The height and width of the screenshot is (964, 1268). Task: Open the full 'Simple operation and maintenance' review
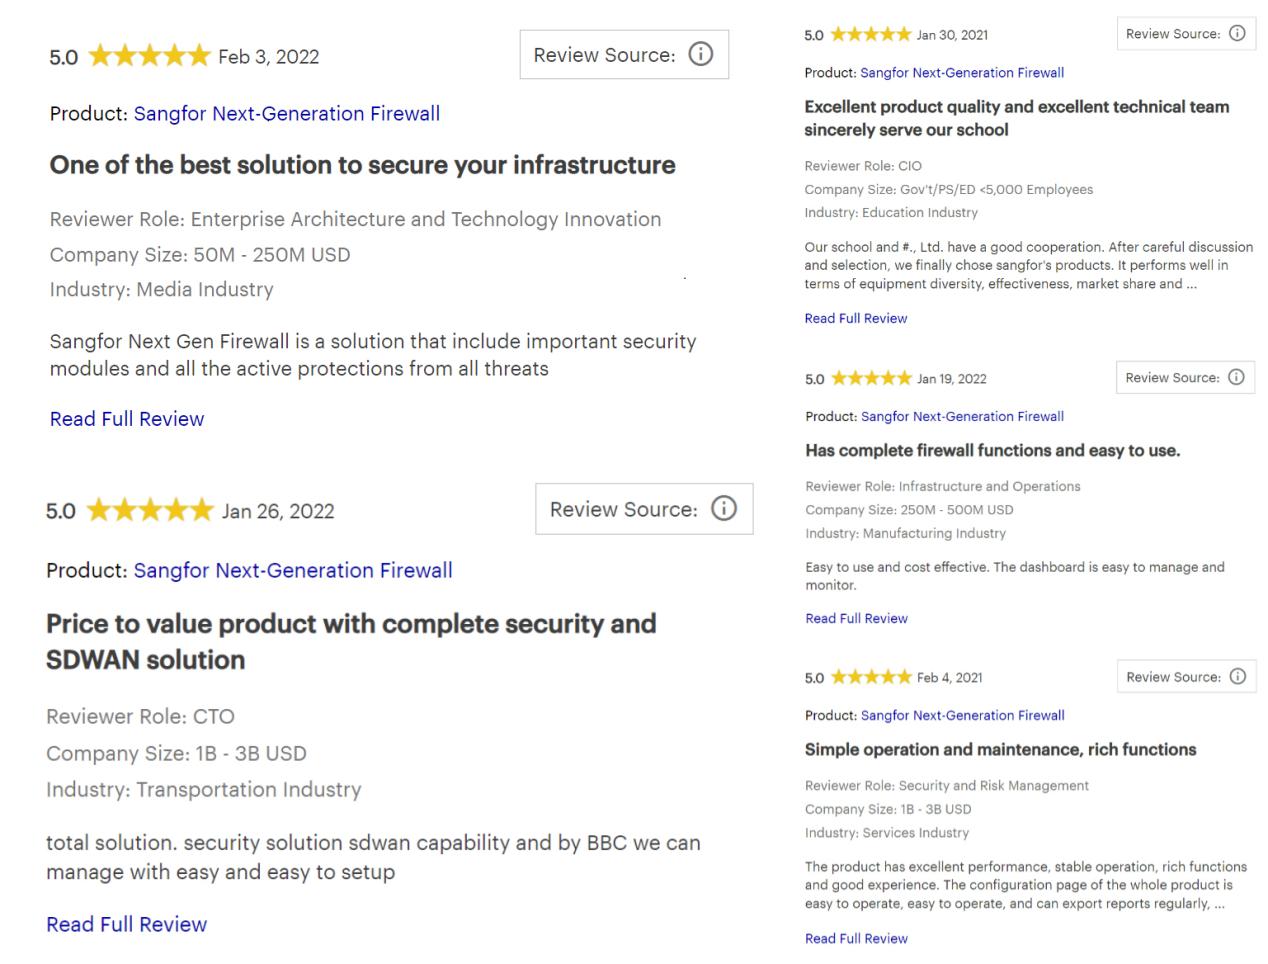856,938
